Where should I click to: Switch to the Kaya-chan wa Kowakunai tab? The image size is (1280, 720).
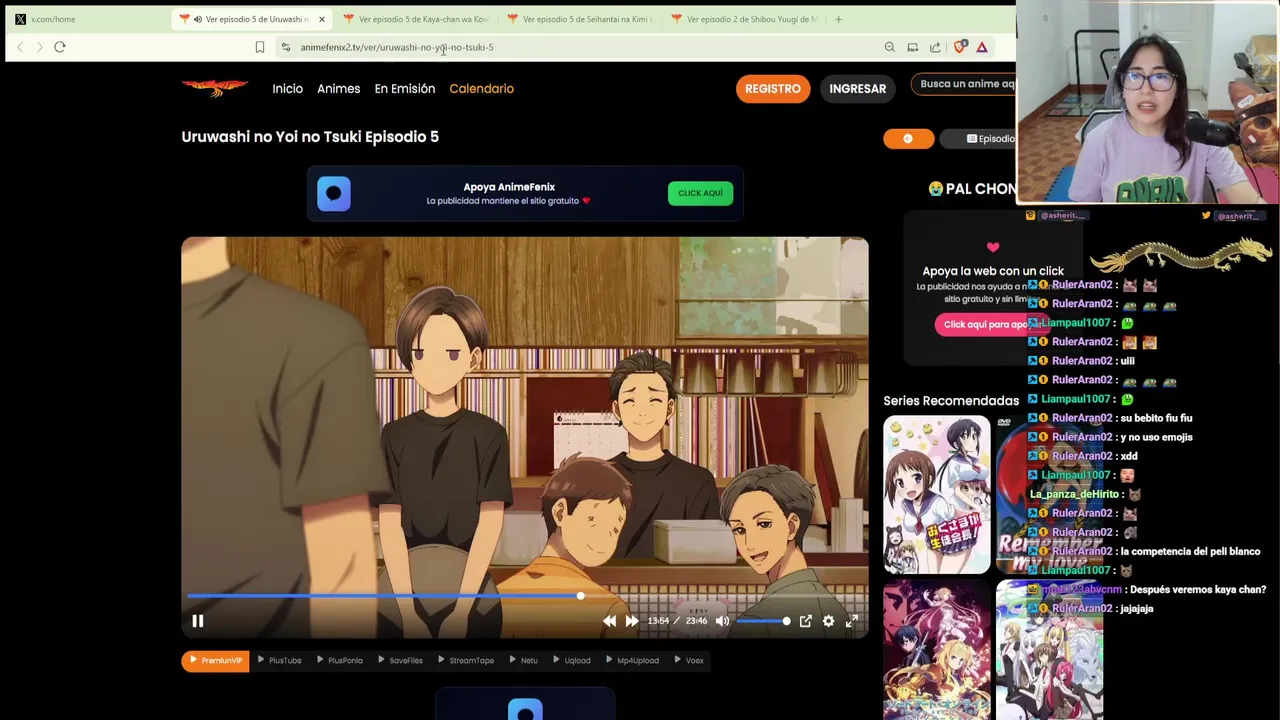pyautogui.click(x=416, y=19)
